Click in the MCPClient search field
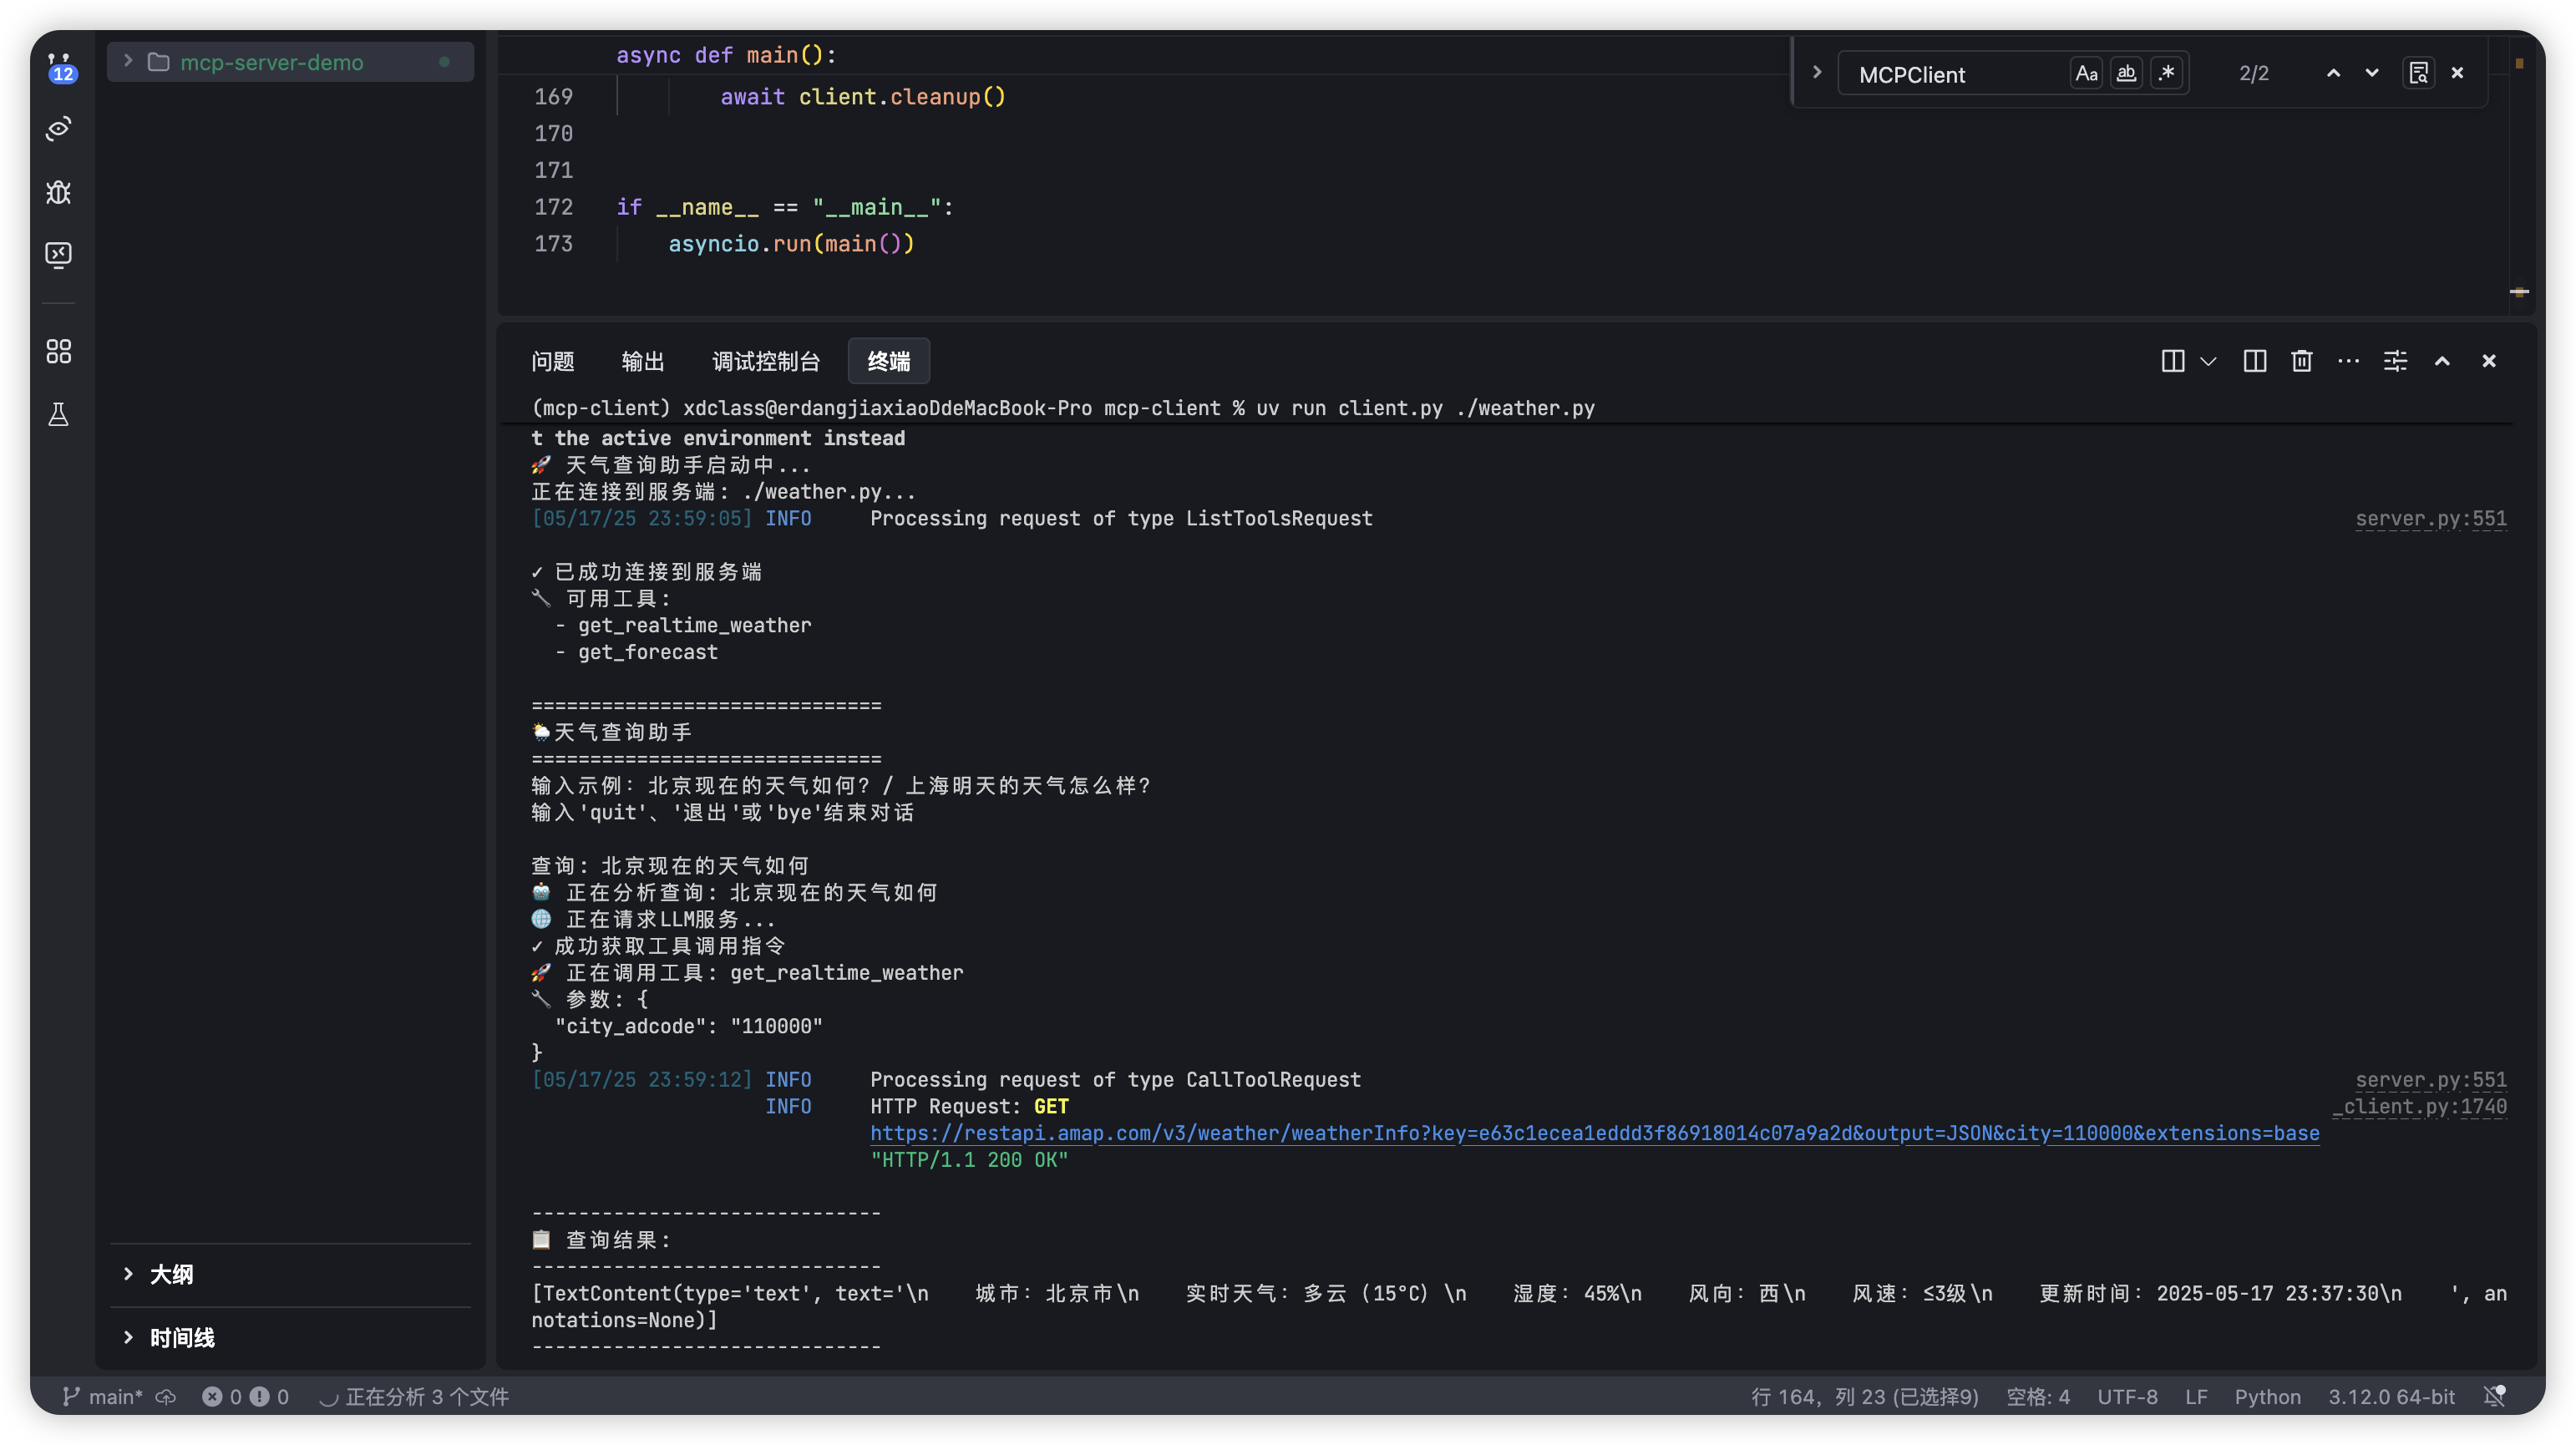This screenshot has height=1445, width=2576. coord(1950,74)
